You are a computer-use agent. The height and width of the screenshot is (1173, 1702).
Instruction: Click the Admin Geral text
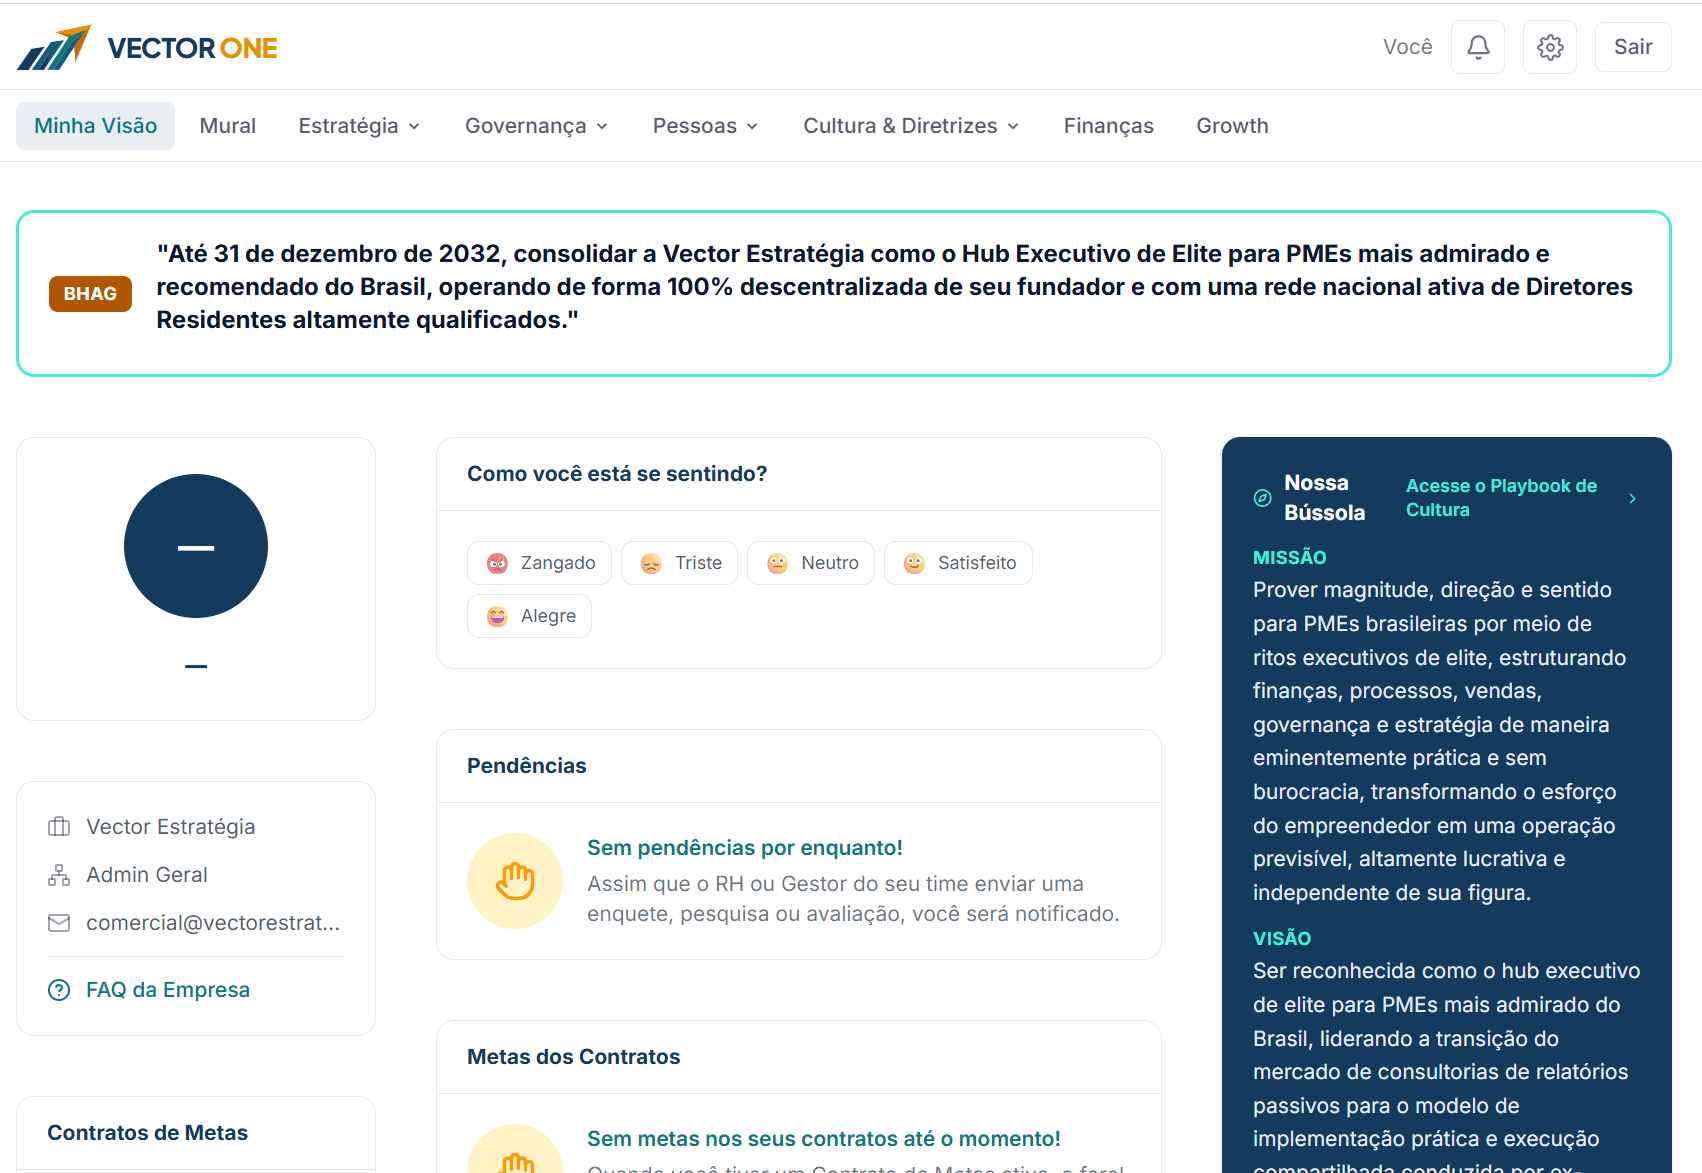pos(147,875)
